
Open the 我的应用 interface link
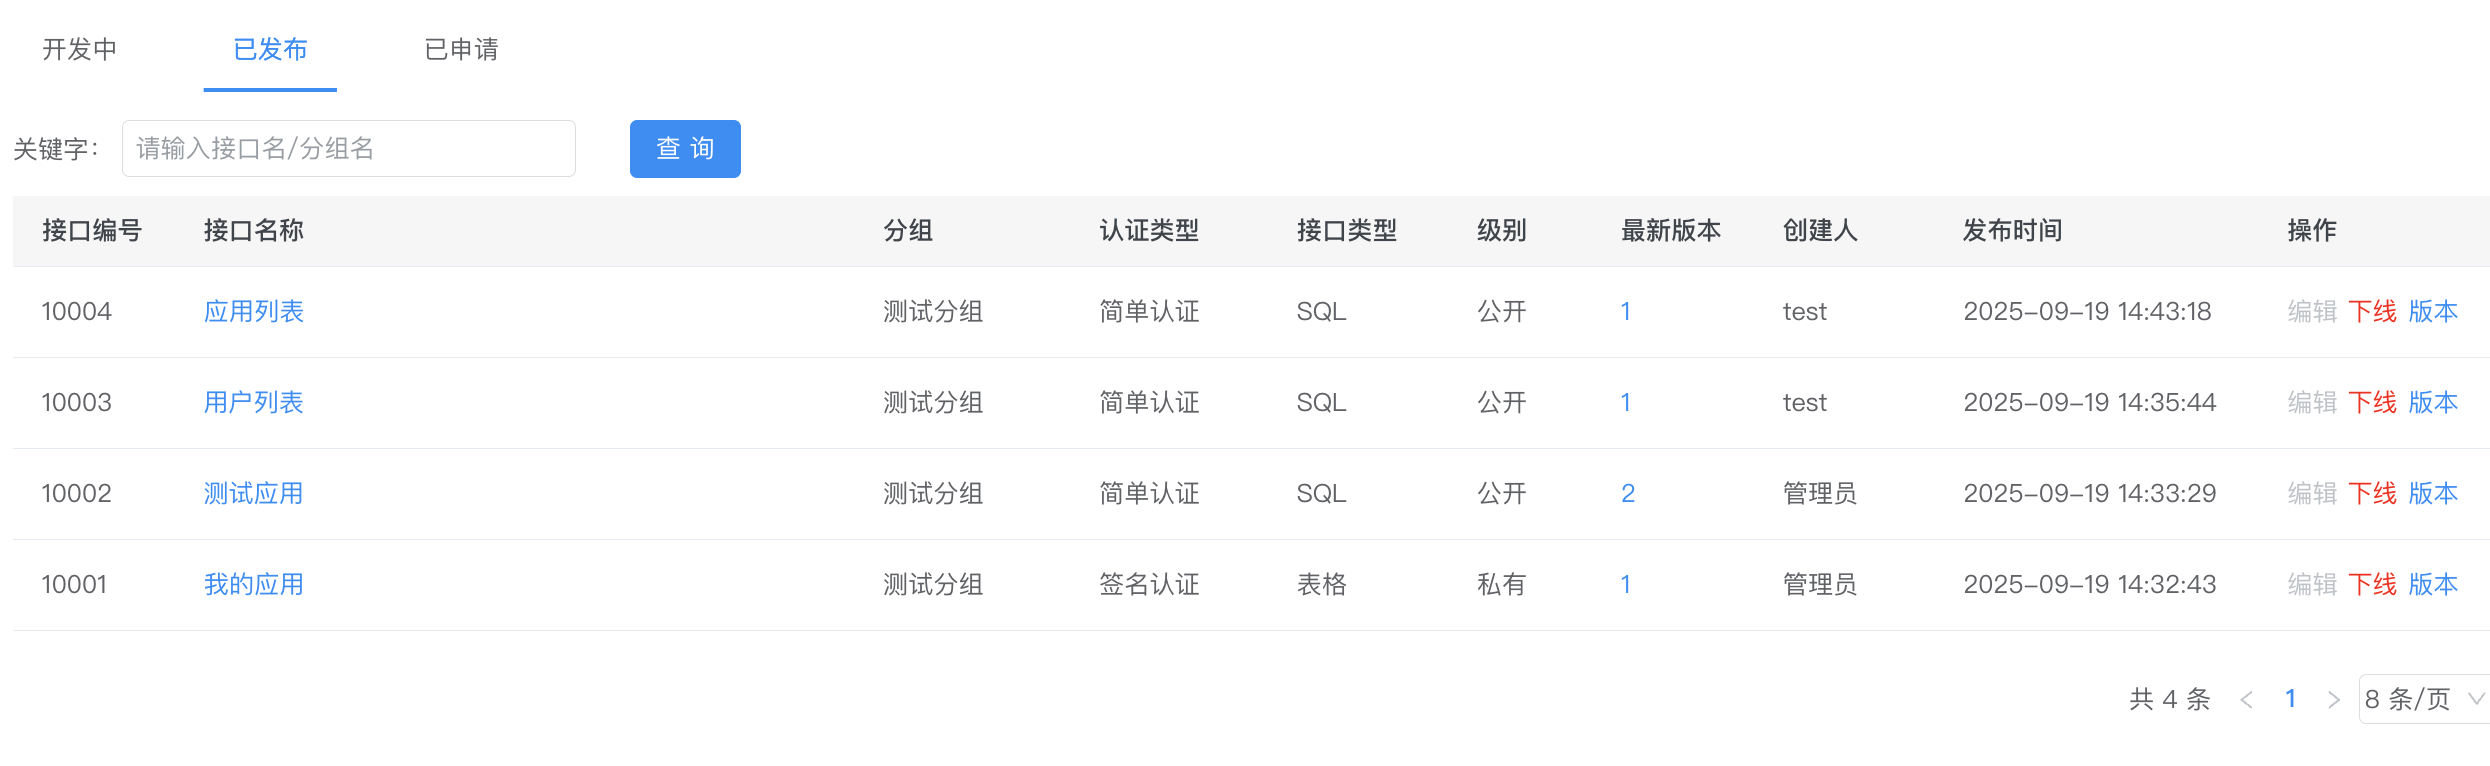(x=254, y=585)
